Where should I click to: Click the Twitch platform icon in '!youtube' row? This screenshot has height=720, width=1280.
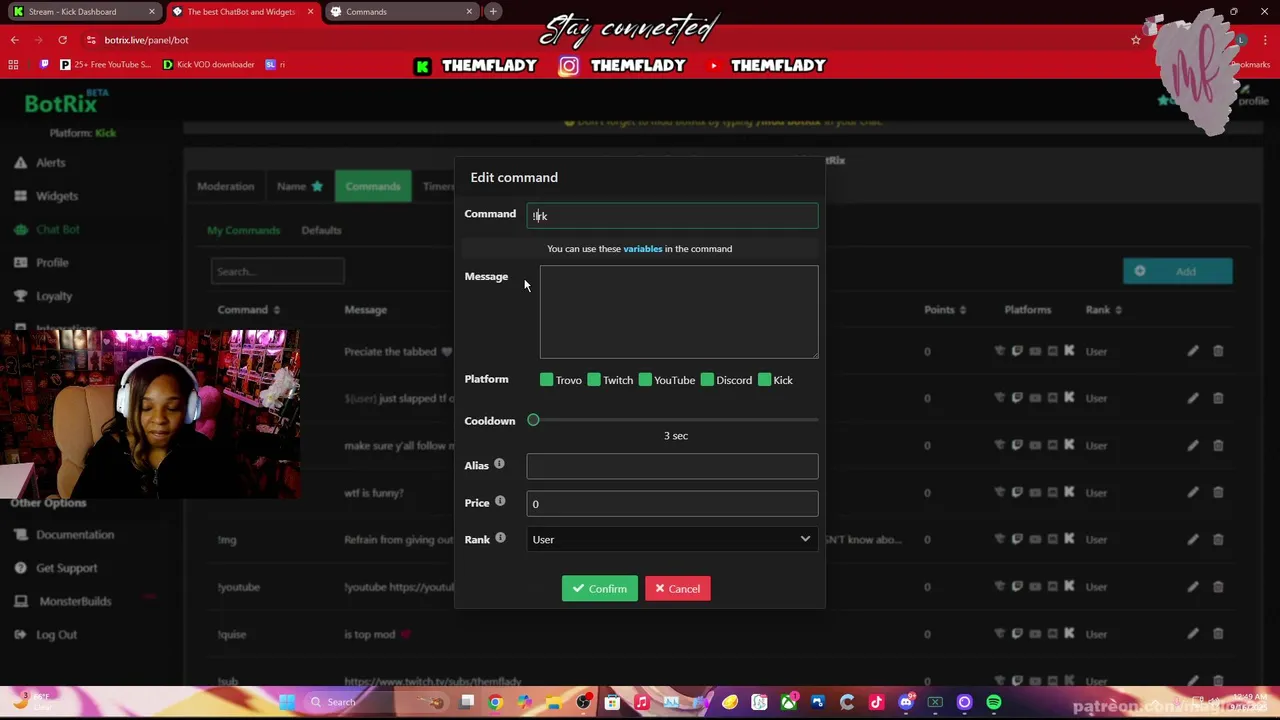coord(1017,587)
